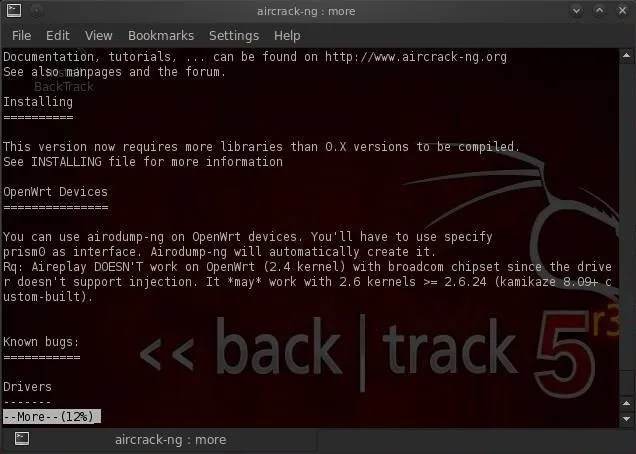
Task: Click the --More--(12%) prompt
Action: coord(52,416)
